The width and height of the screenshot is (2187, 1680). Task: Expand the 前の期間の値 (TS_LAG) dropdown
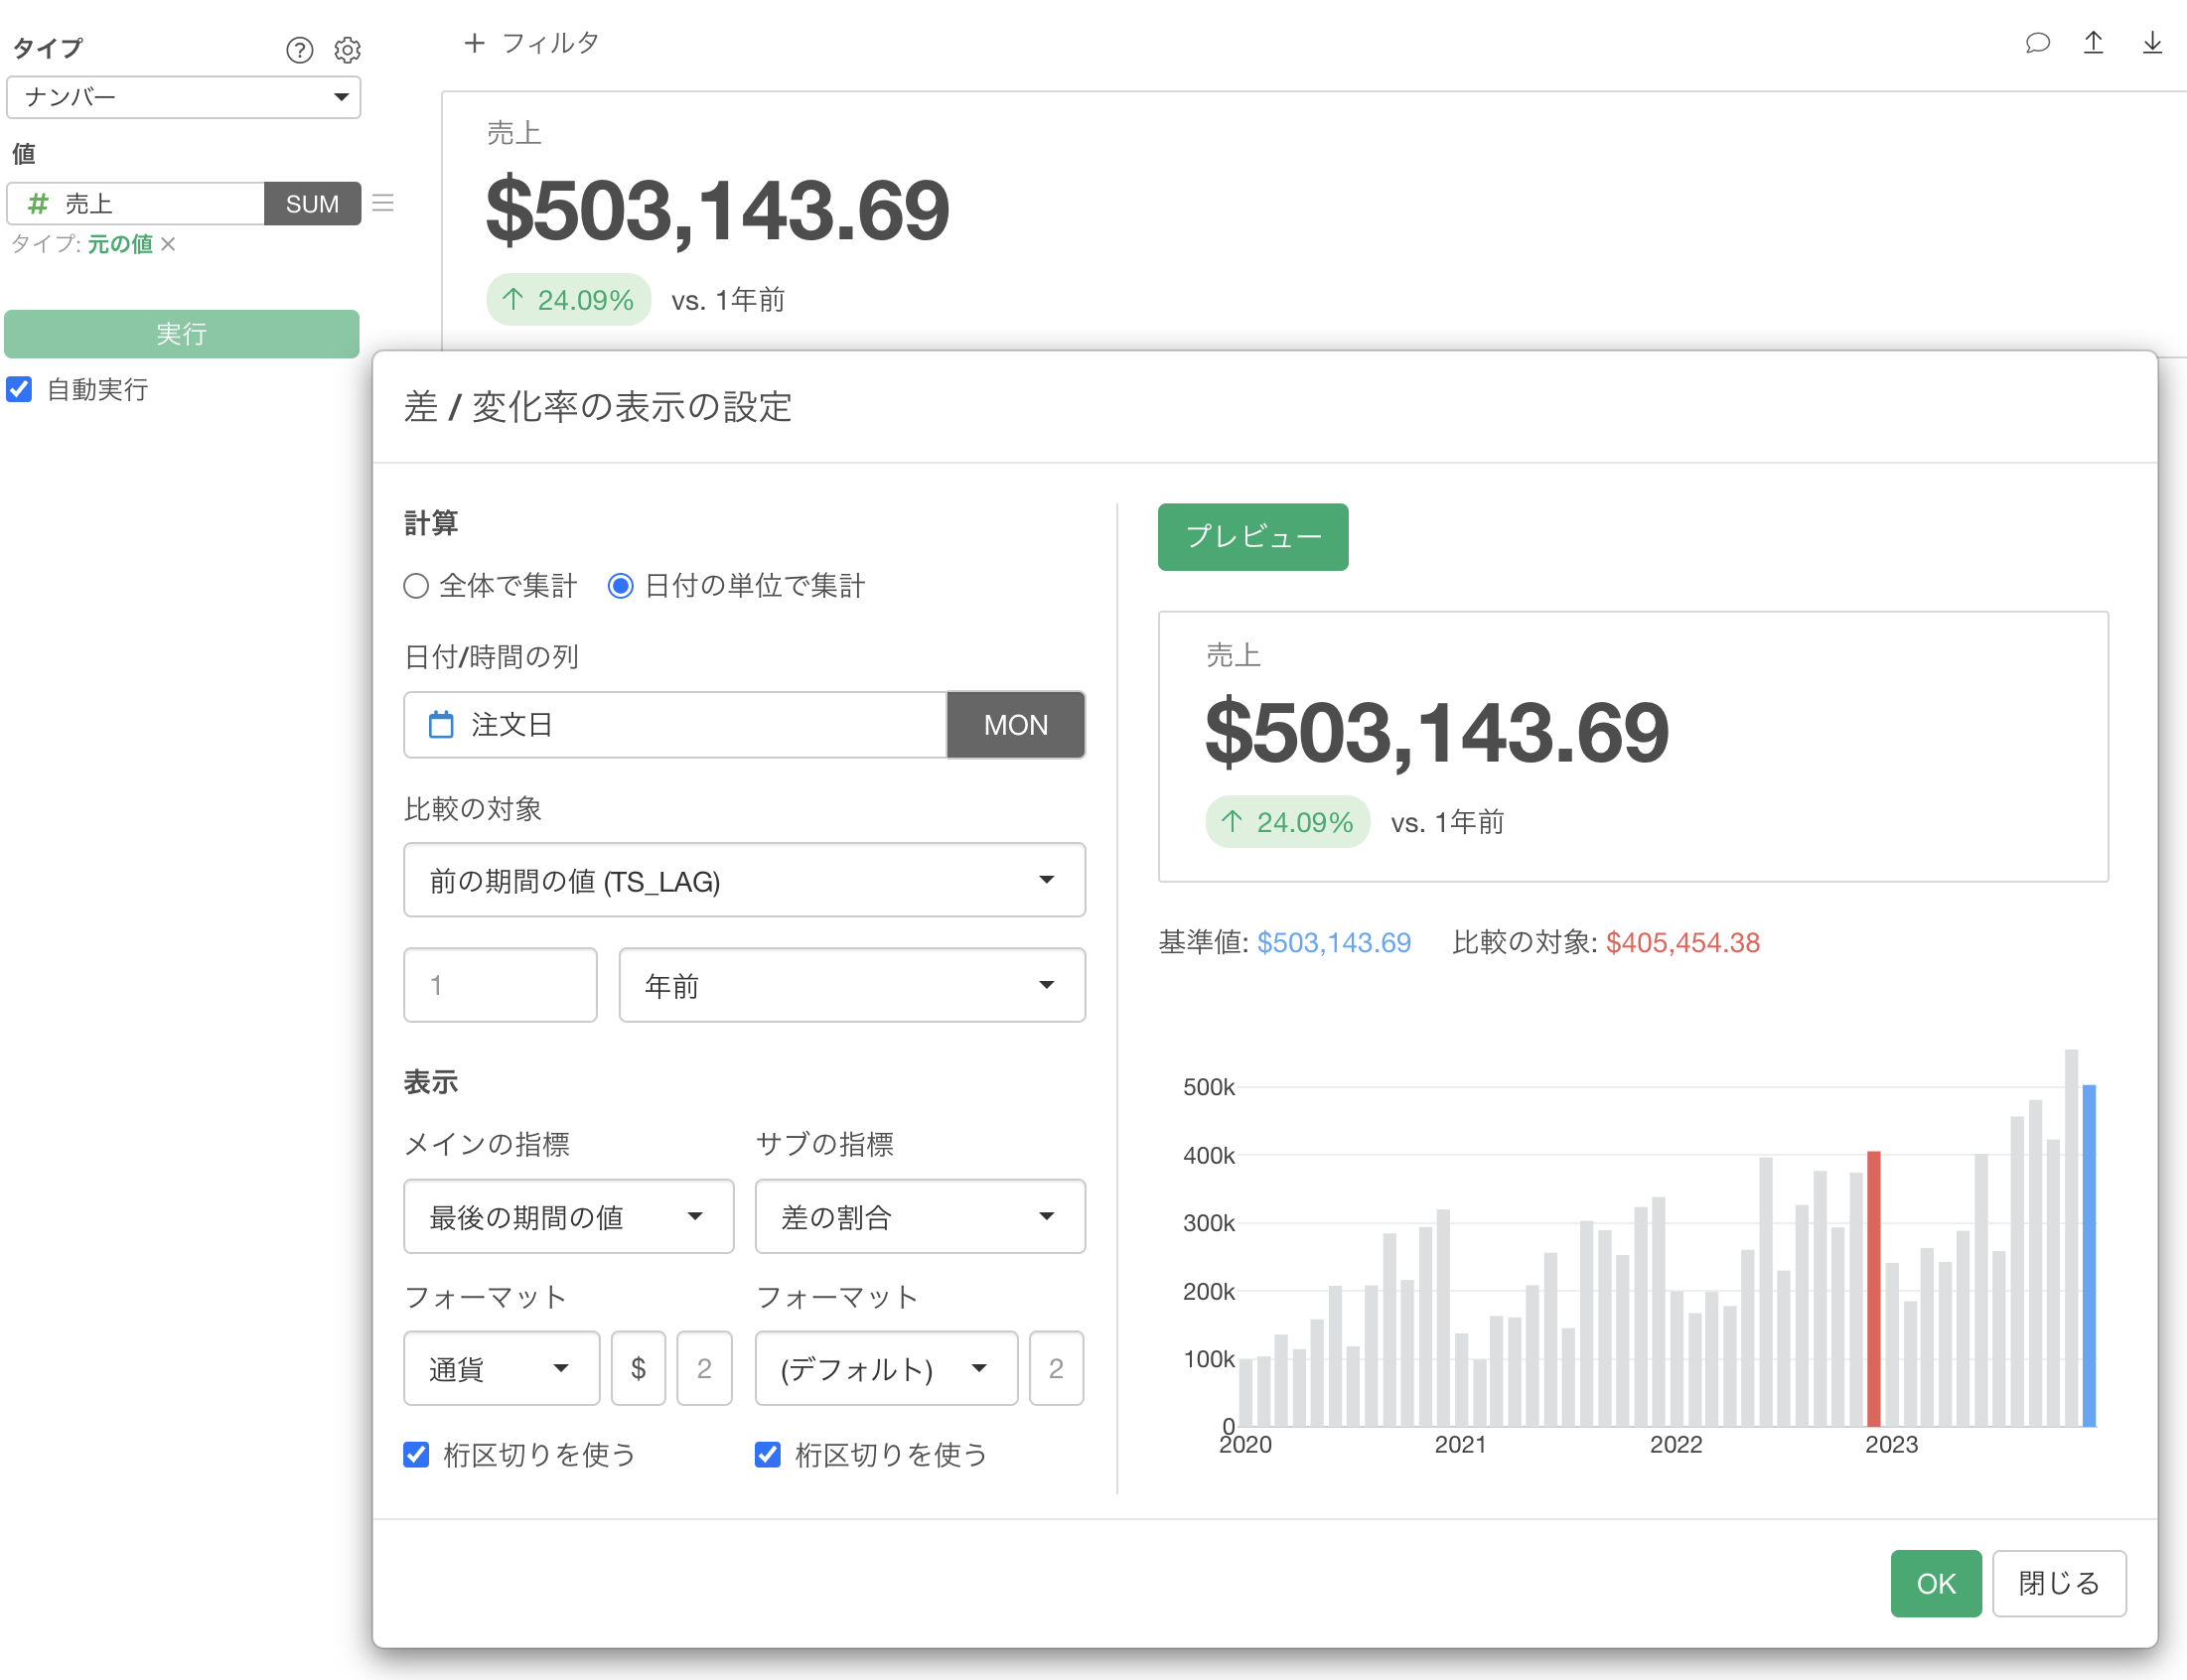pos(744,880)
